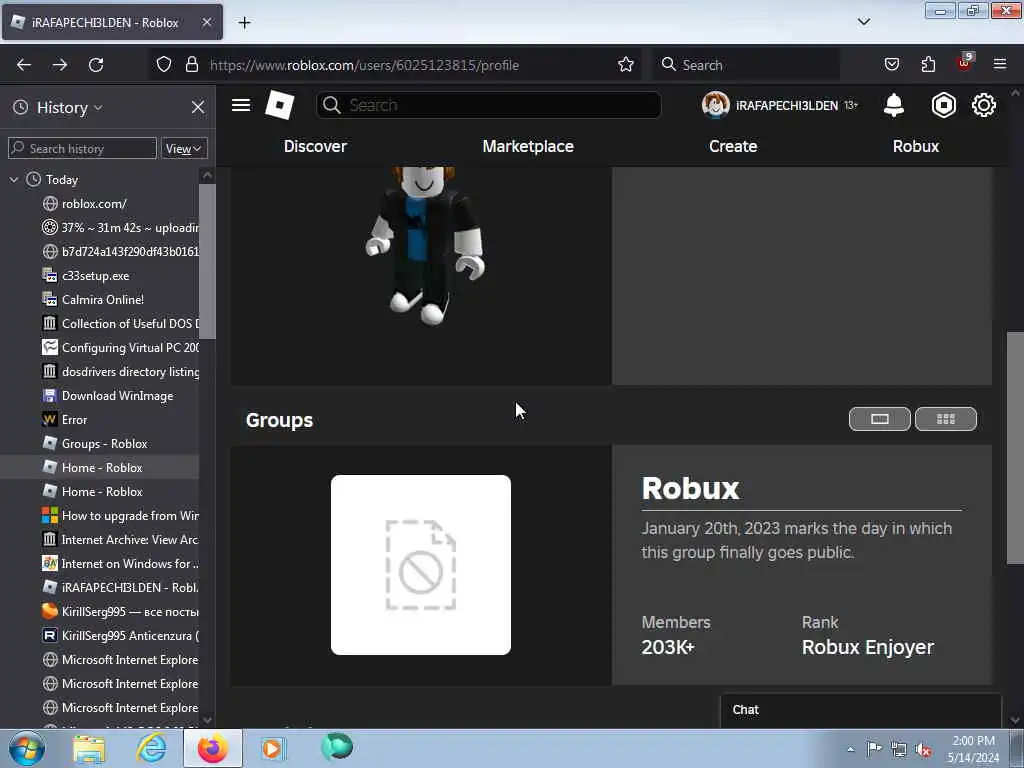The width and height of the screenshot is (1024, 768).
Task: Open the Calmira Online! history entry
Action: coord(103,300)
